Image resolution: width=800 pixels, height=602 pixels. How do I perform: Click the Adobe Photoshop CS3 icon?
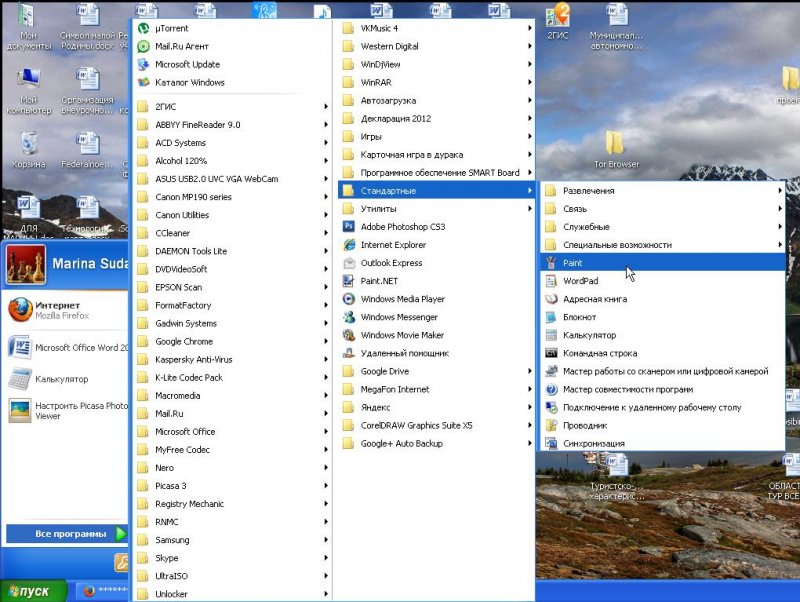click(x=349, y=227)
